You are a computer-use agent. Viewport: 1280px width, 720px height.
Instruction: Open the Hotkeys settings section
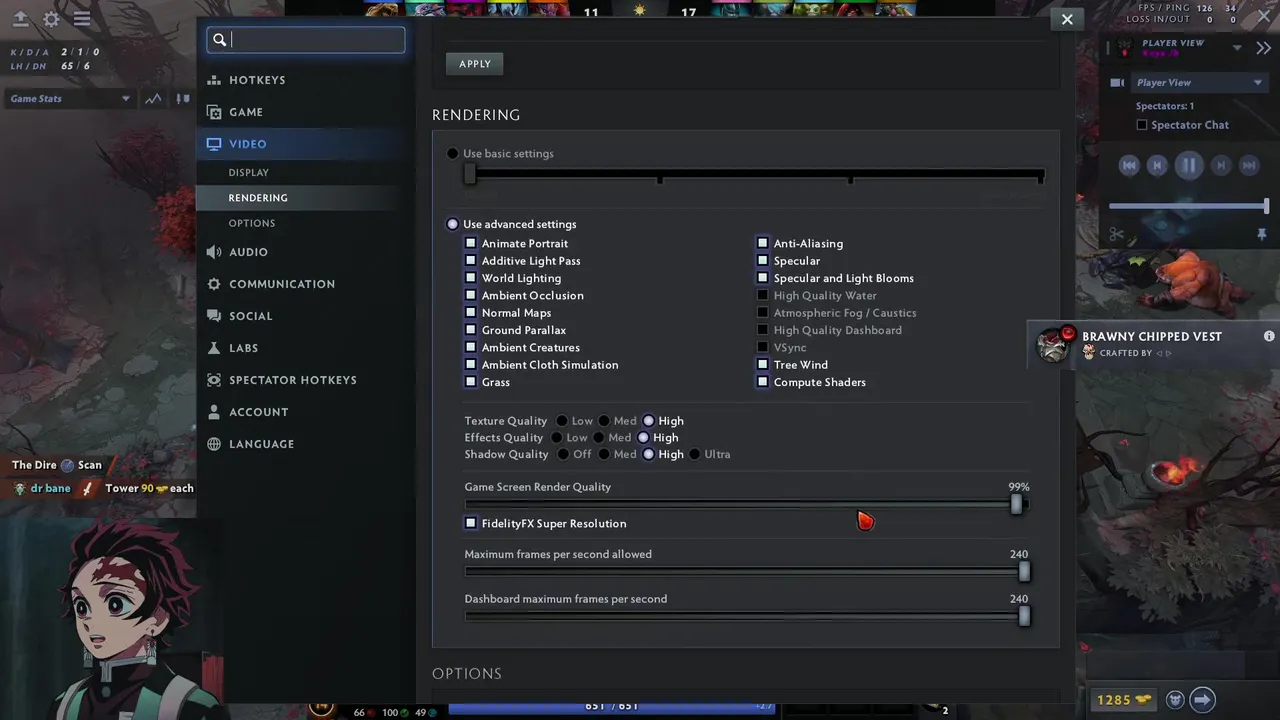[x=305, y=80]
